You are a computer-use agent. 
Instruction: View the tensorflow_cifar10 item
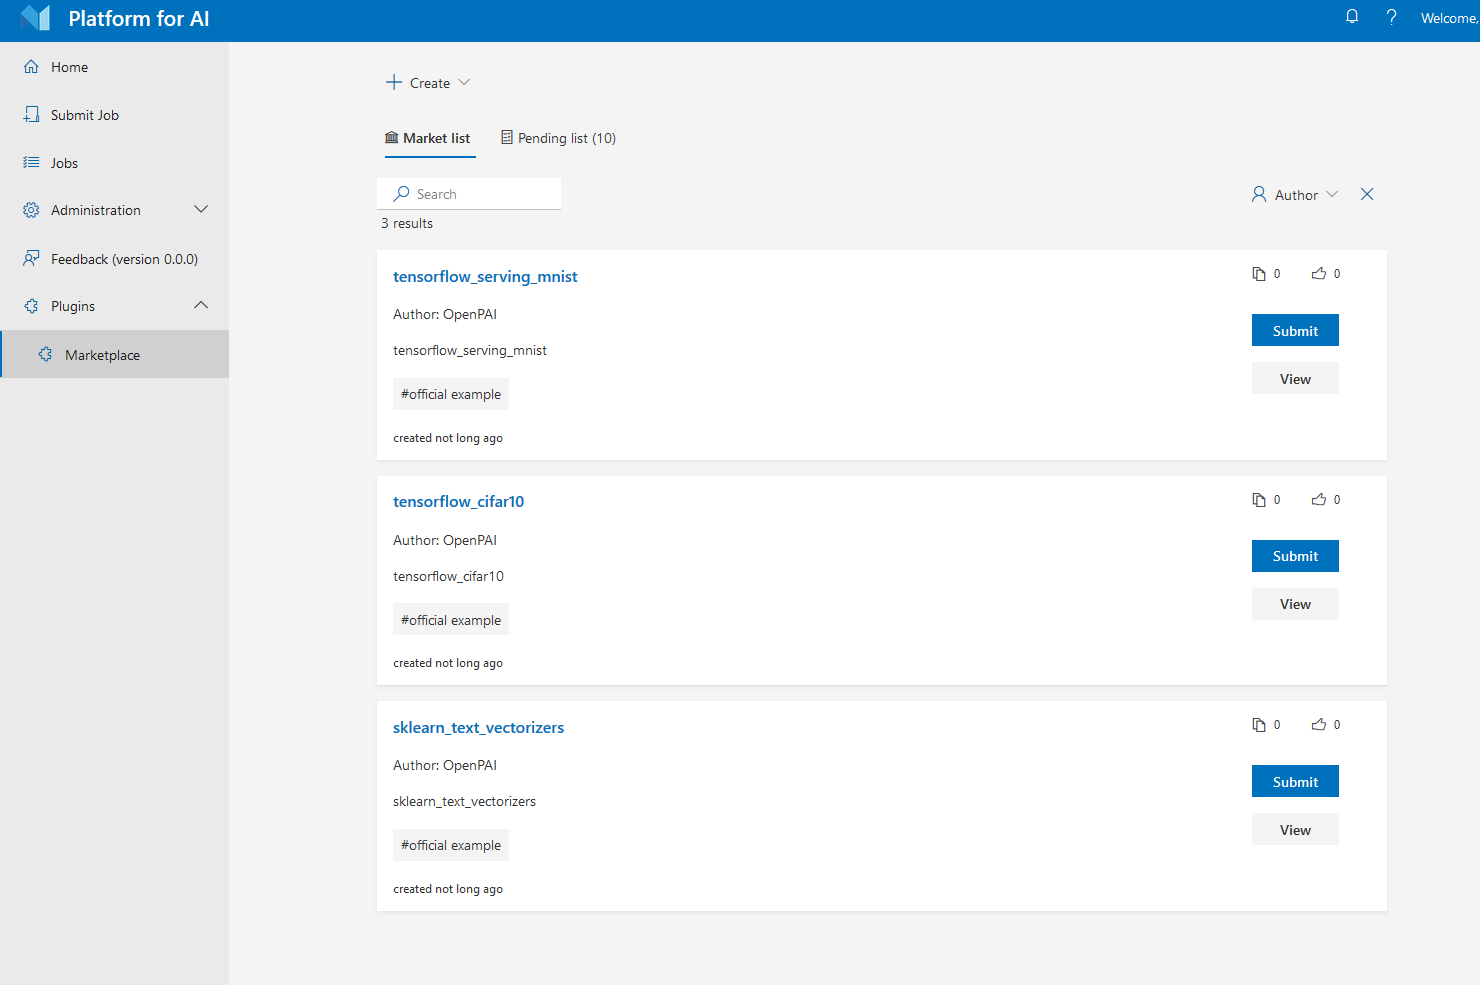point(1295,604)
